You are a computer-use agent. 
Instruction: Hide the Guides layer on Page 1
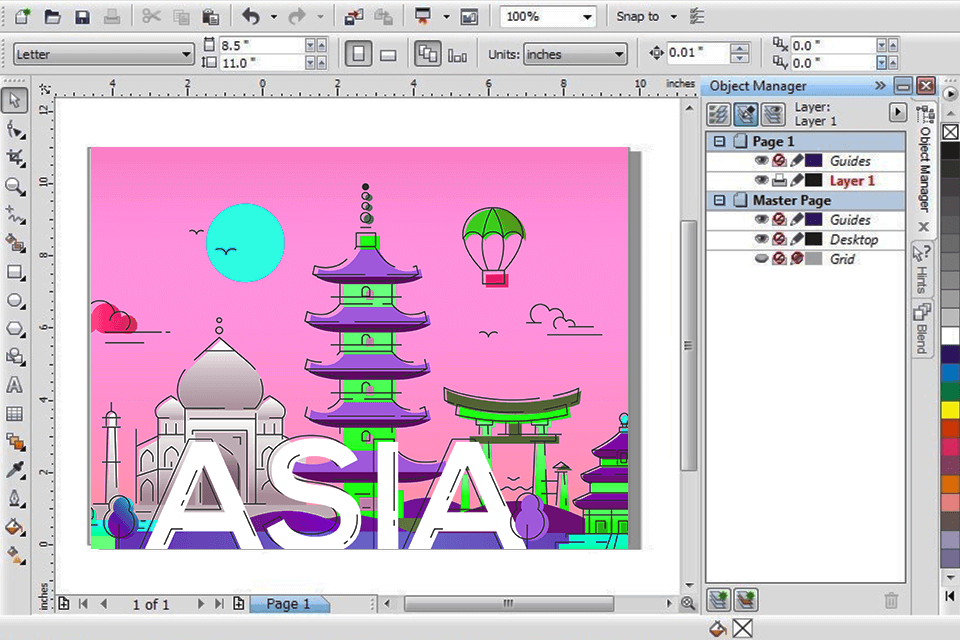point(763,161)
